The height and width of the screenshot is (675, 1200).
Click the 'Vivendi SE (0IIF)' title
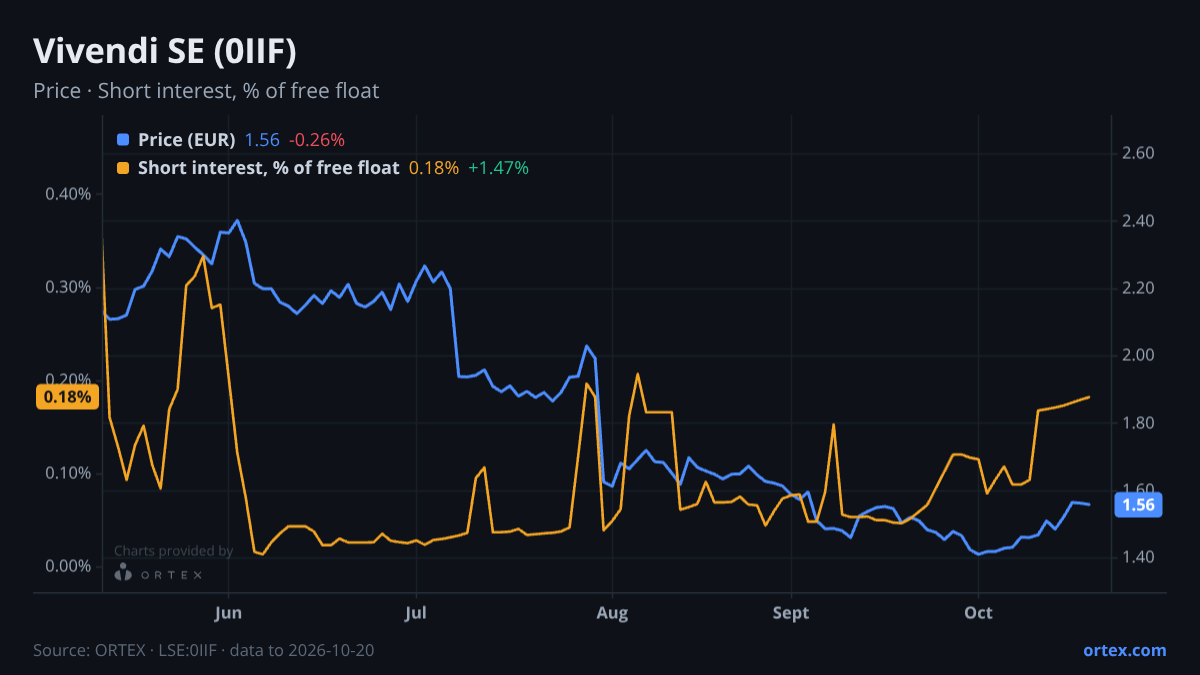pos(165,51)
